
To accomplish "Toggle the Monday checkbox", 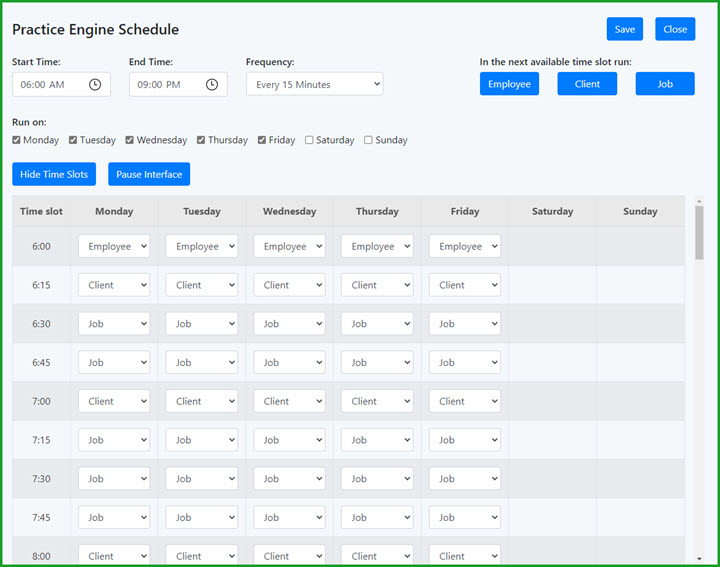I will pyautogui.click(x=17, y=140).
